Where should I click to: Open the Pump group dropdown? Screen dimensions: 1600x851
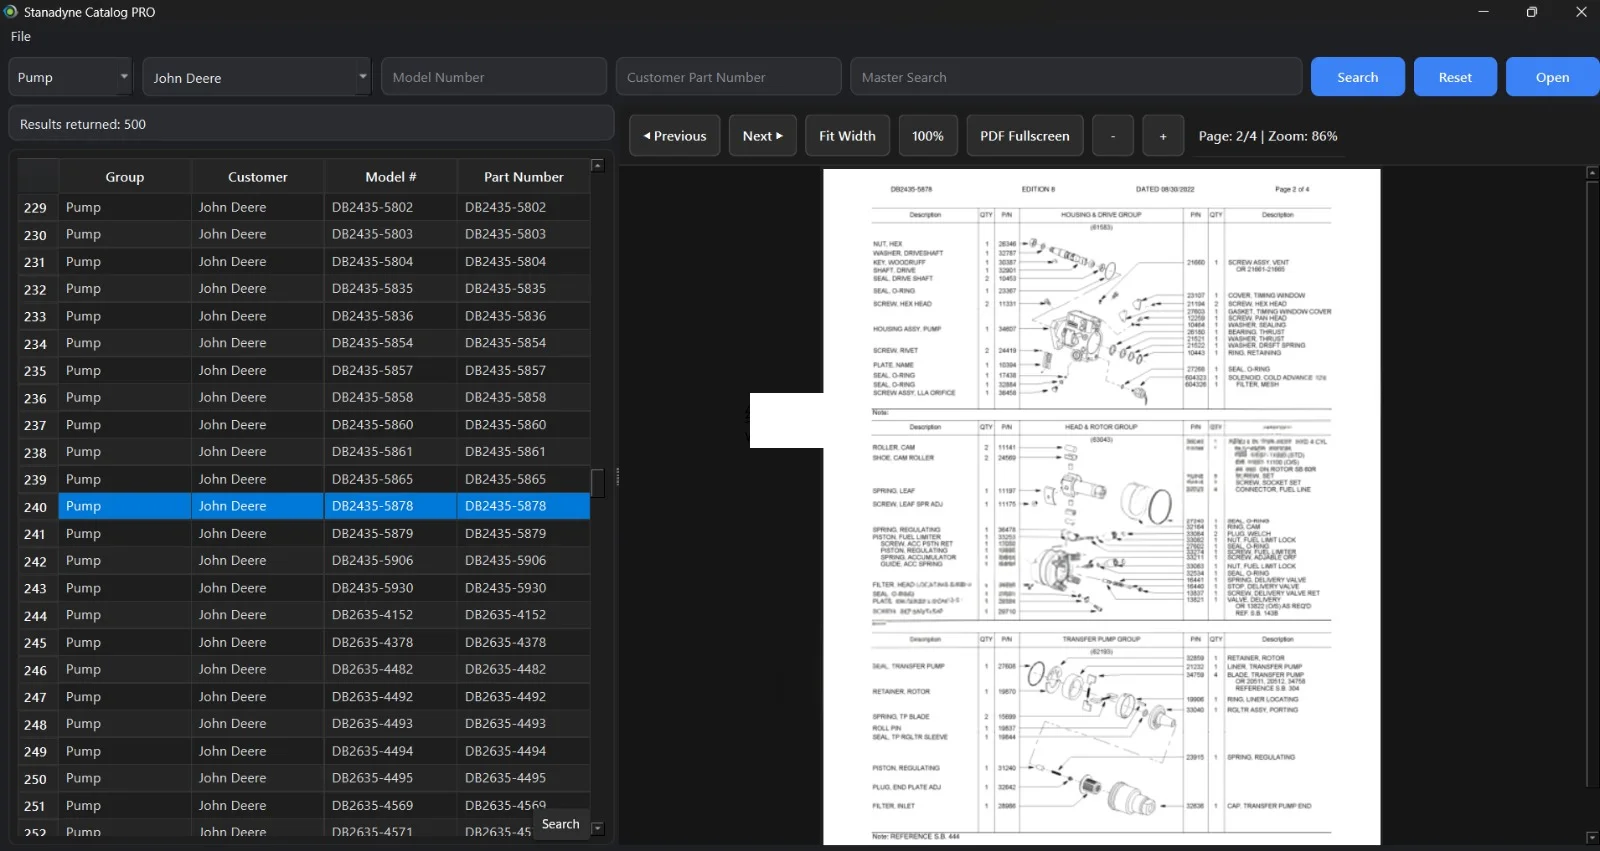(x=70, y=77)
